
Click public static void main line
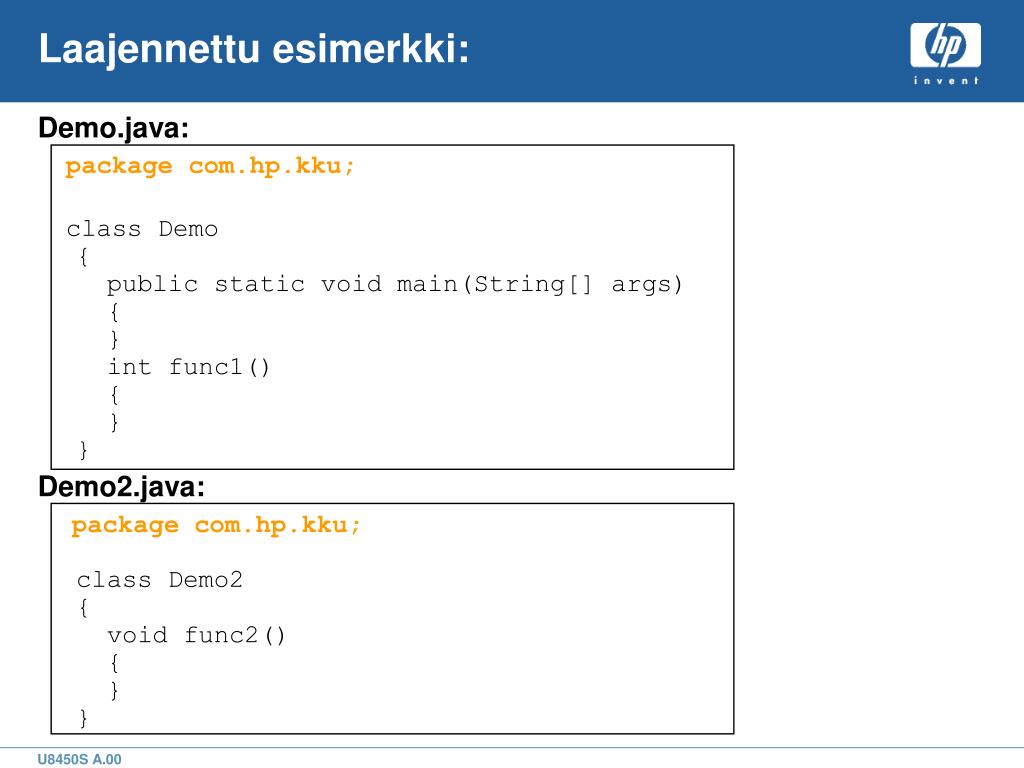[x=394, y=285]
